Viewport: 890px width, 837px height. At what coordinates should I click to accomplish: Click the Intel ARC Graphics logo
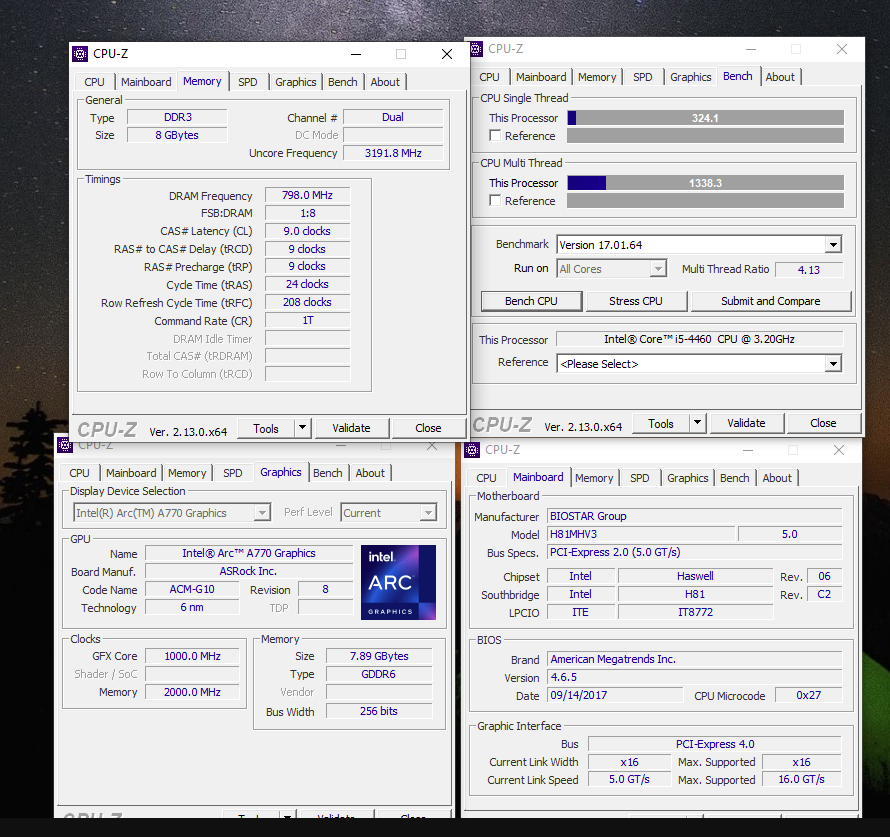tap(398, 582)
